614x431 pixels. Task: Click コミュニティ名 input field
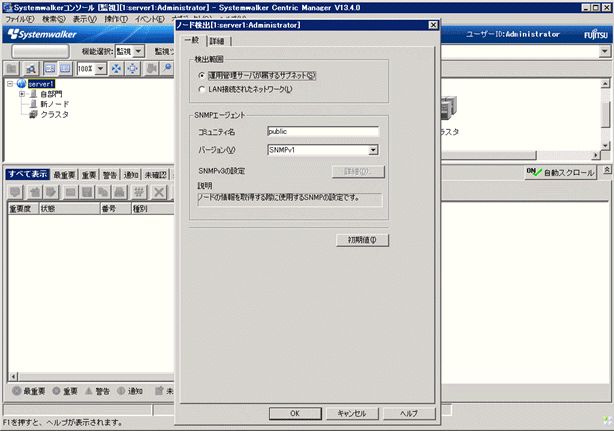[323, 132]
